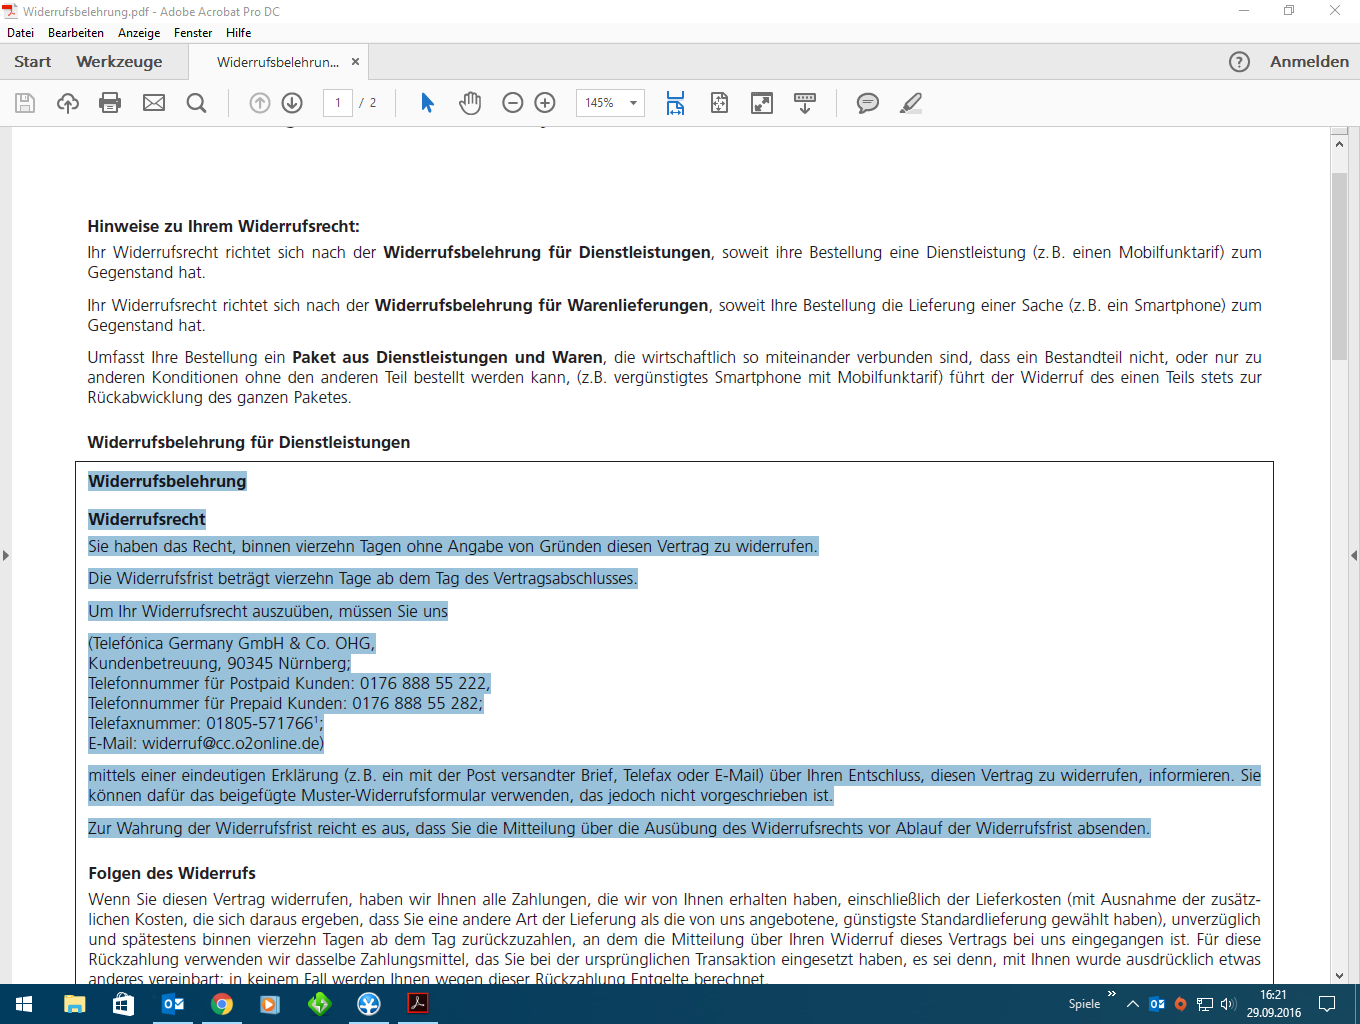This screenshot has width=1360, height=1024.
Task: Click the fit one full page icon
Action: click(719, 103)
